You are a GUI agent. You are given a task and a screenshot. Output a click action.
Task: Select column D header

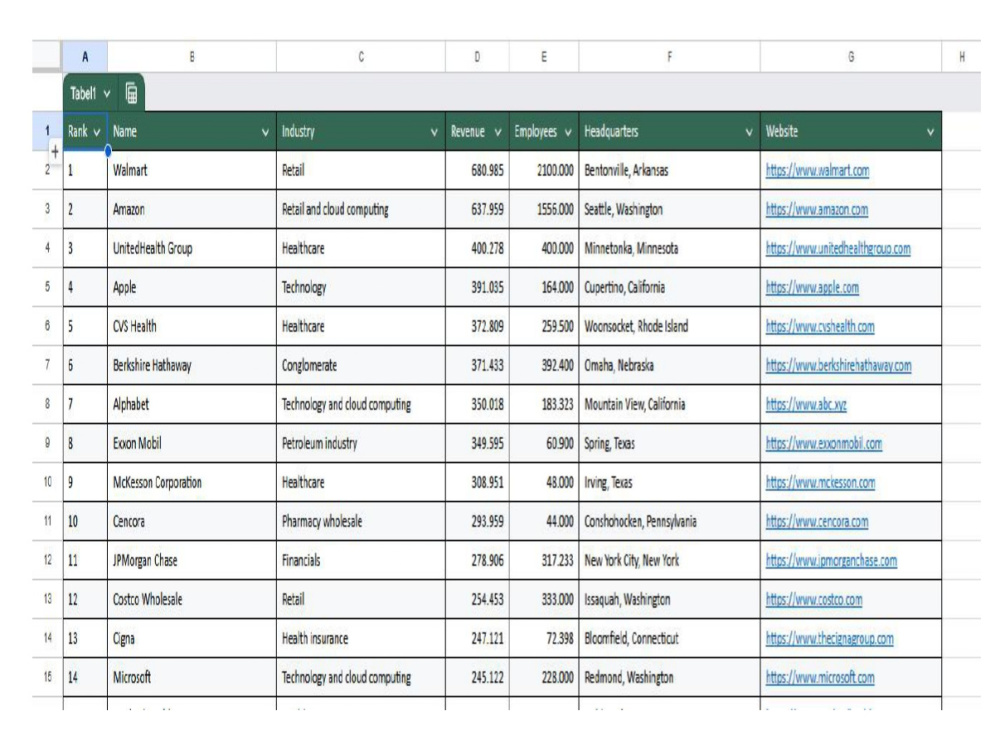477,57
